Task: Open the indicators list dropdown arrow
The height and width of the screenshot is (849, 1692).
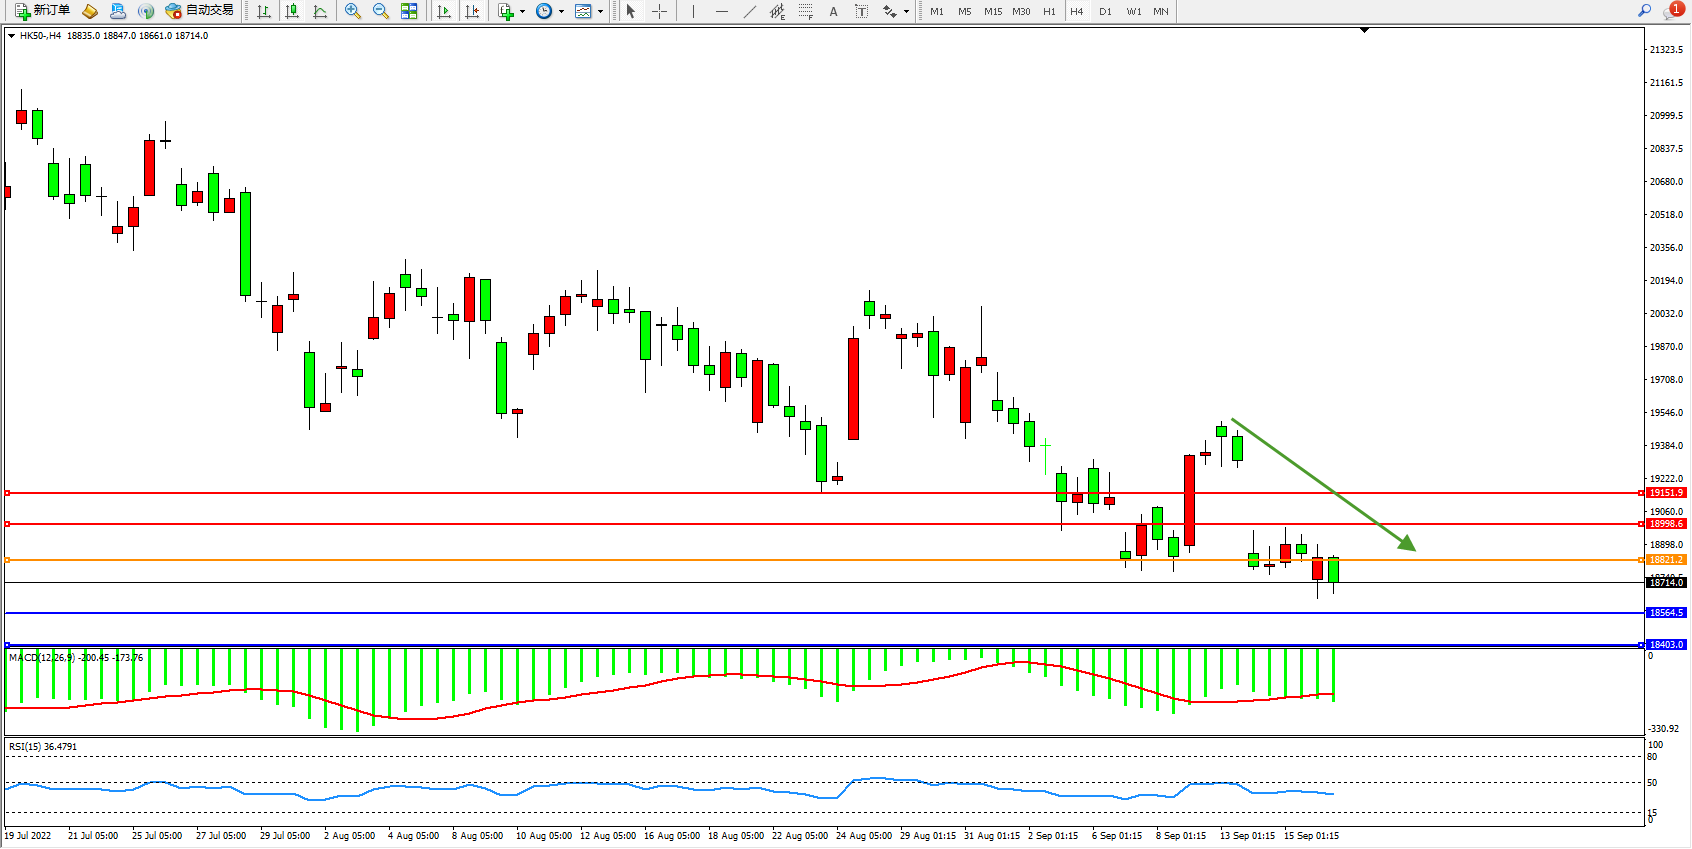Action: [x=522, y=12]
